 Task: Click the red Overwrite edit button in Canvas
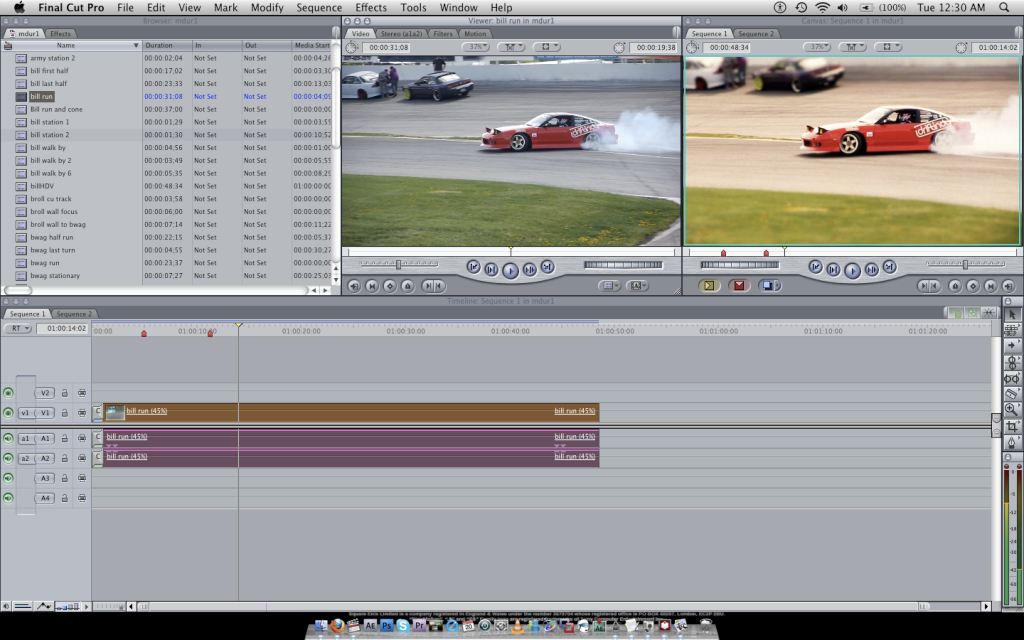pyautogui.click(x=739, y=285)
